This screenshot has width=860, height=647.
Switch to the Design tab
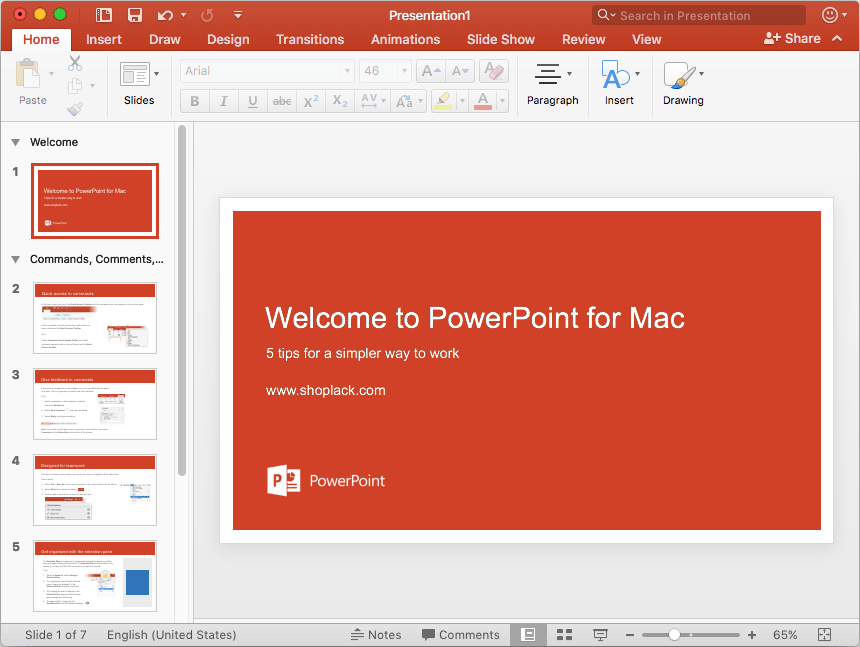pyautogui.click(x=228, y=39)
